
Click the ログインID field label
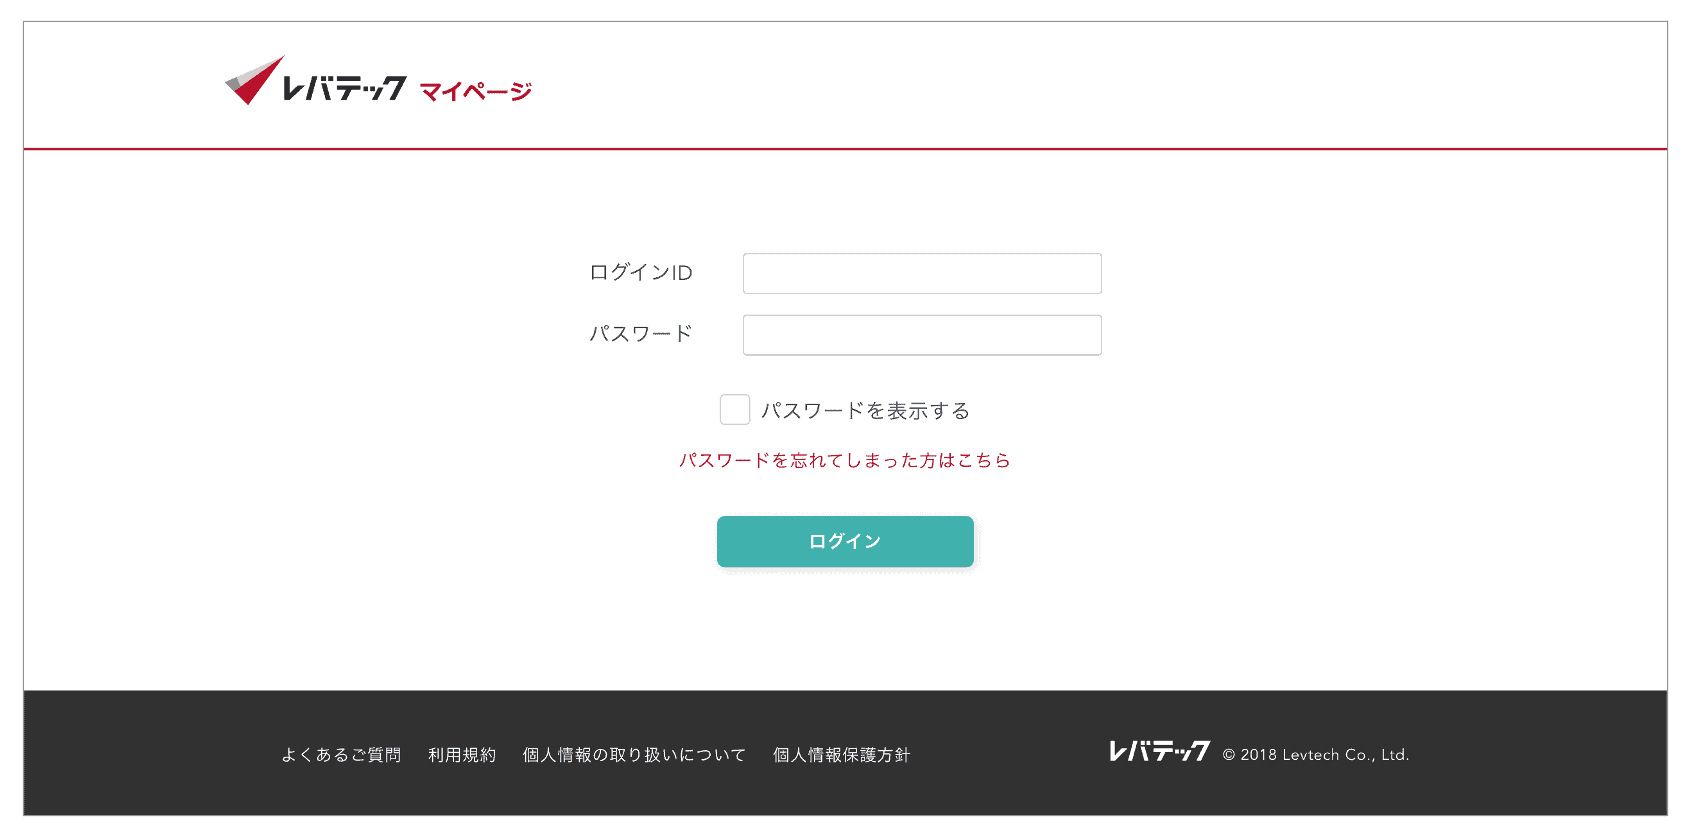[641, 273]
